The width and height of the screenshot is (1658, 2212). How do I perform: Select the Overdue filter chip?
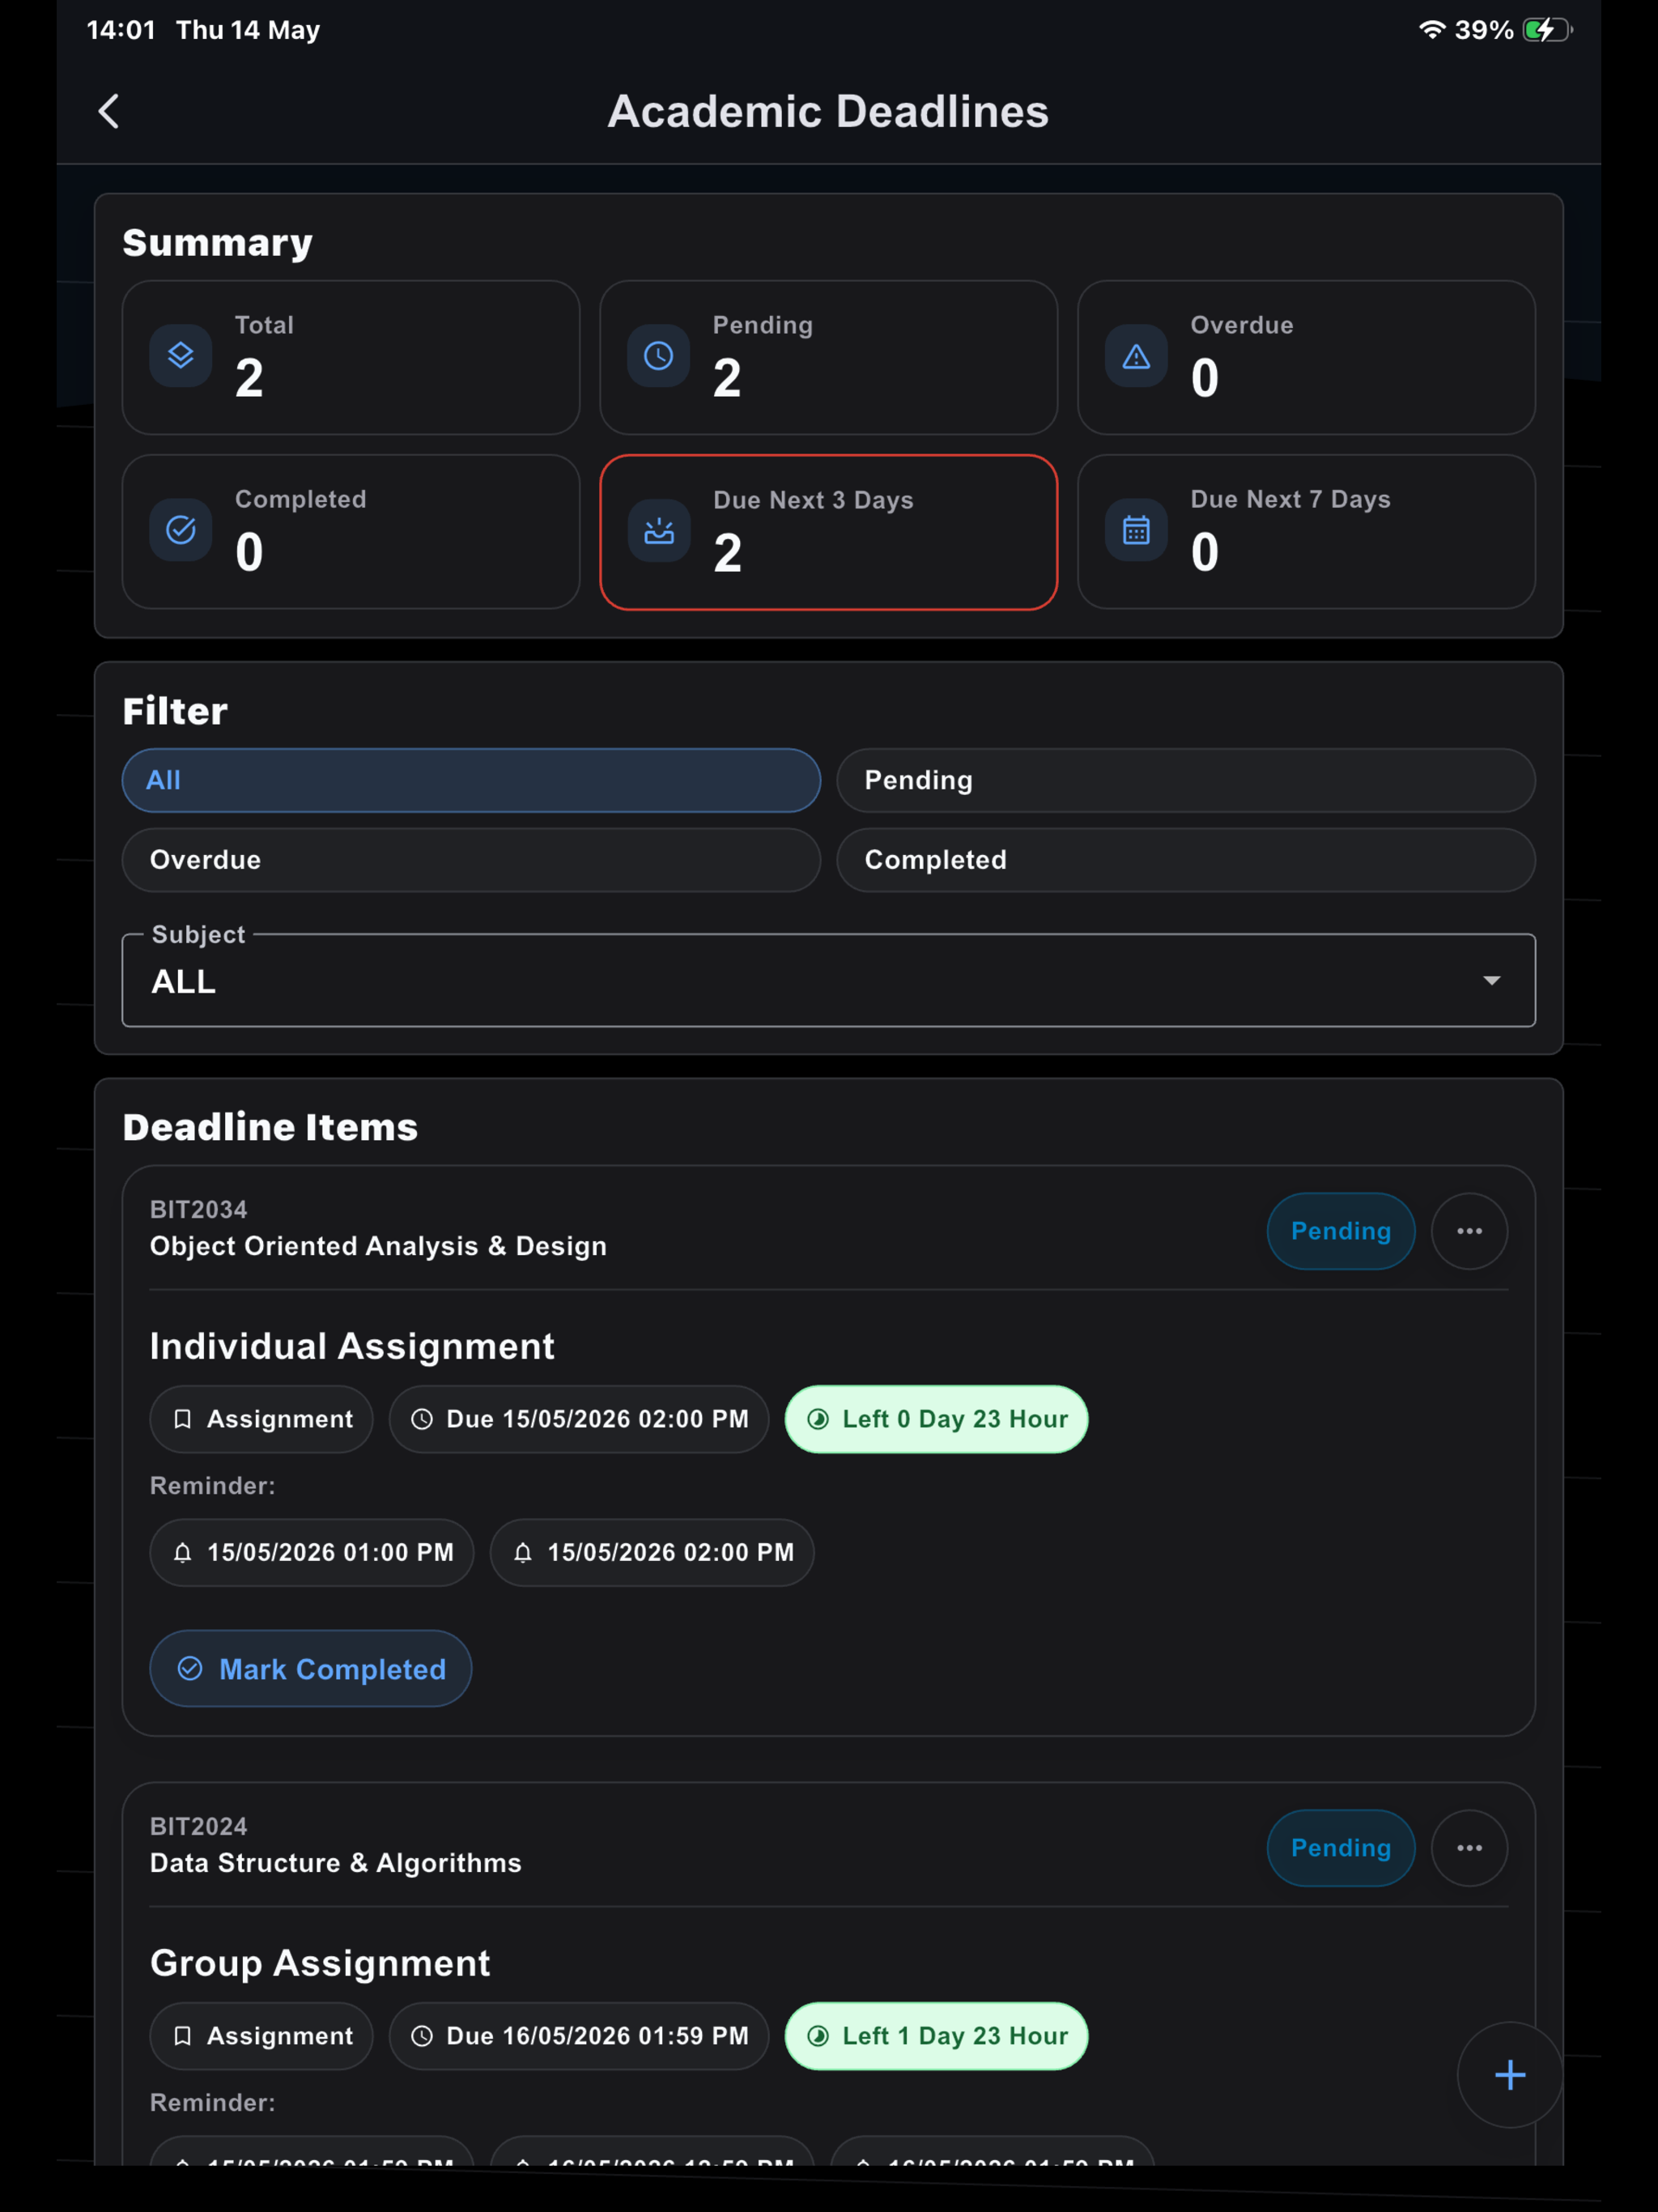pos(471,860)
